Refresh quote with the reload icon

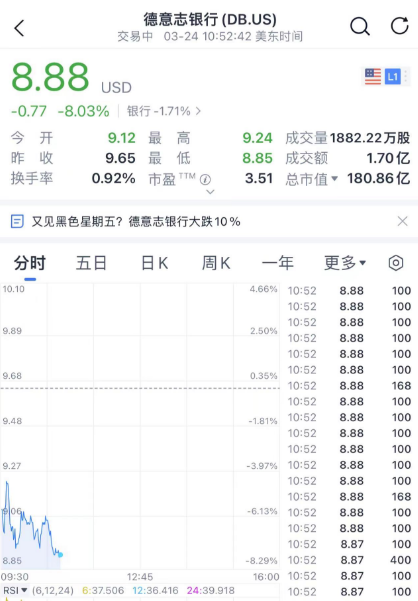point(399,26)
